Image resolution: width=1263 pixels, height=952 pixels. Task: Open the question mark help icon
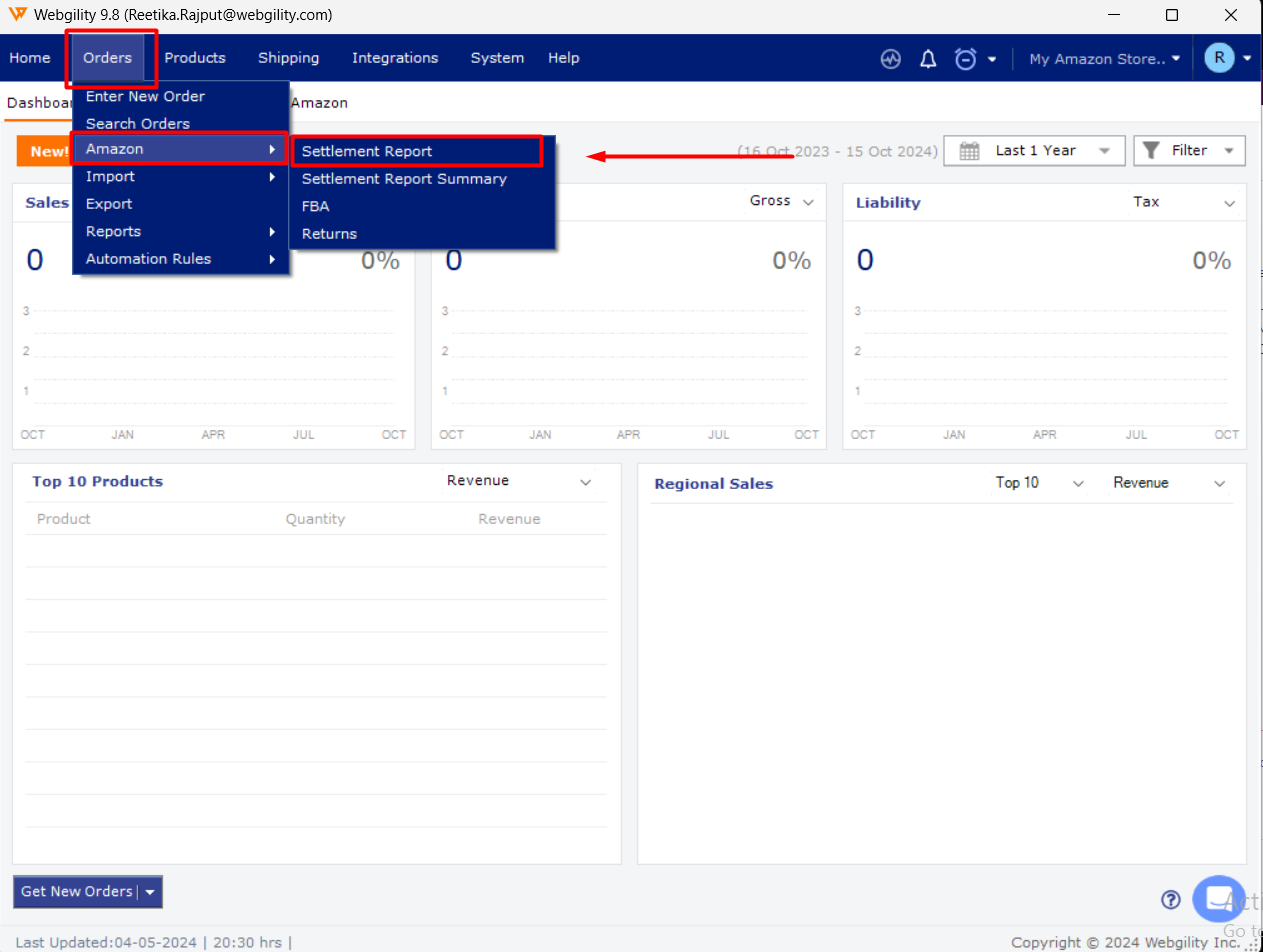click(1171, 899)
